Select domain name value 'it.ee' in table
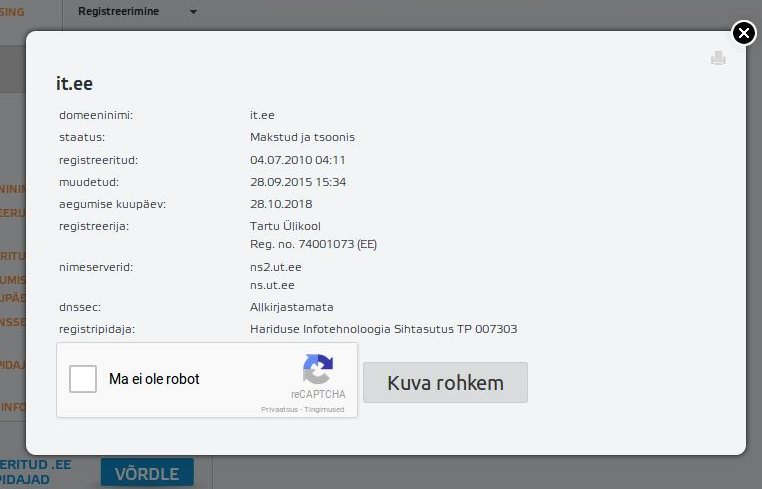 coord(262,115)
